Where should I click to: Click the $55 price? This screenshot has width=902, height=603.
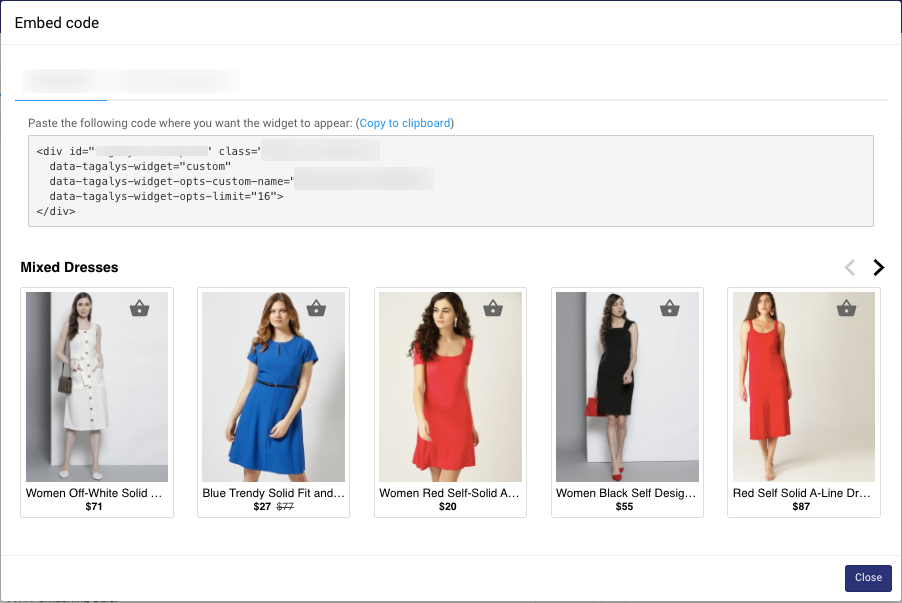tap(624, 507)
